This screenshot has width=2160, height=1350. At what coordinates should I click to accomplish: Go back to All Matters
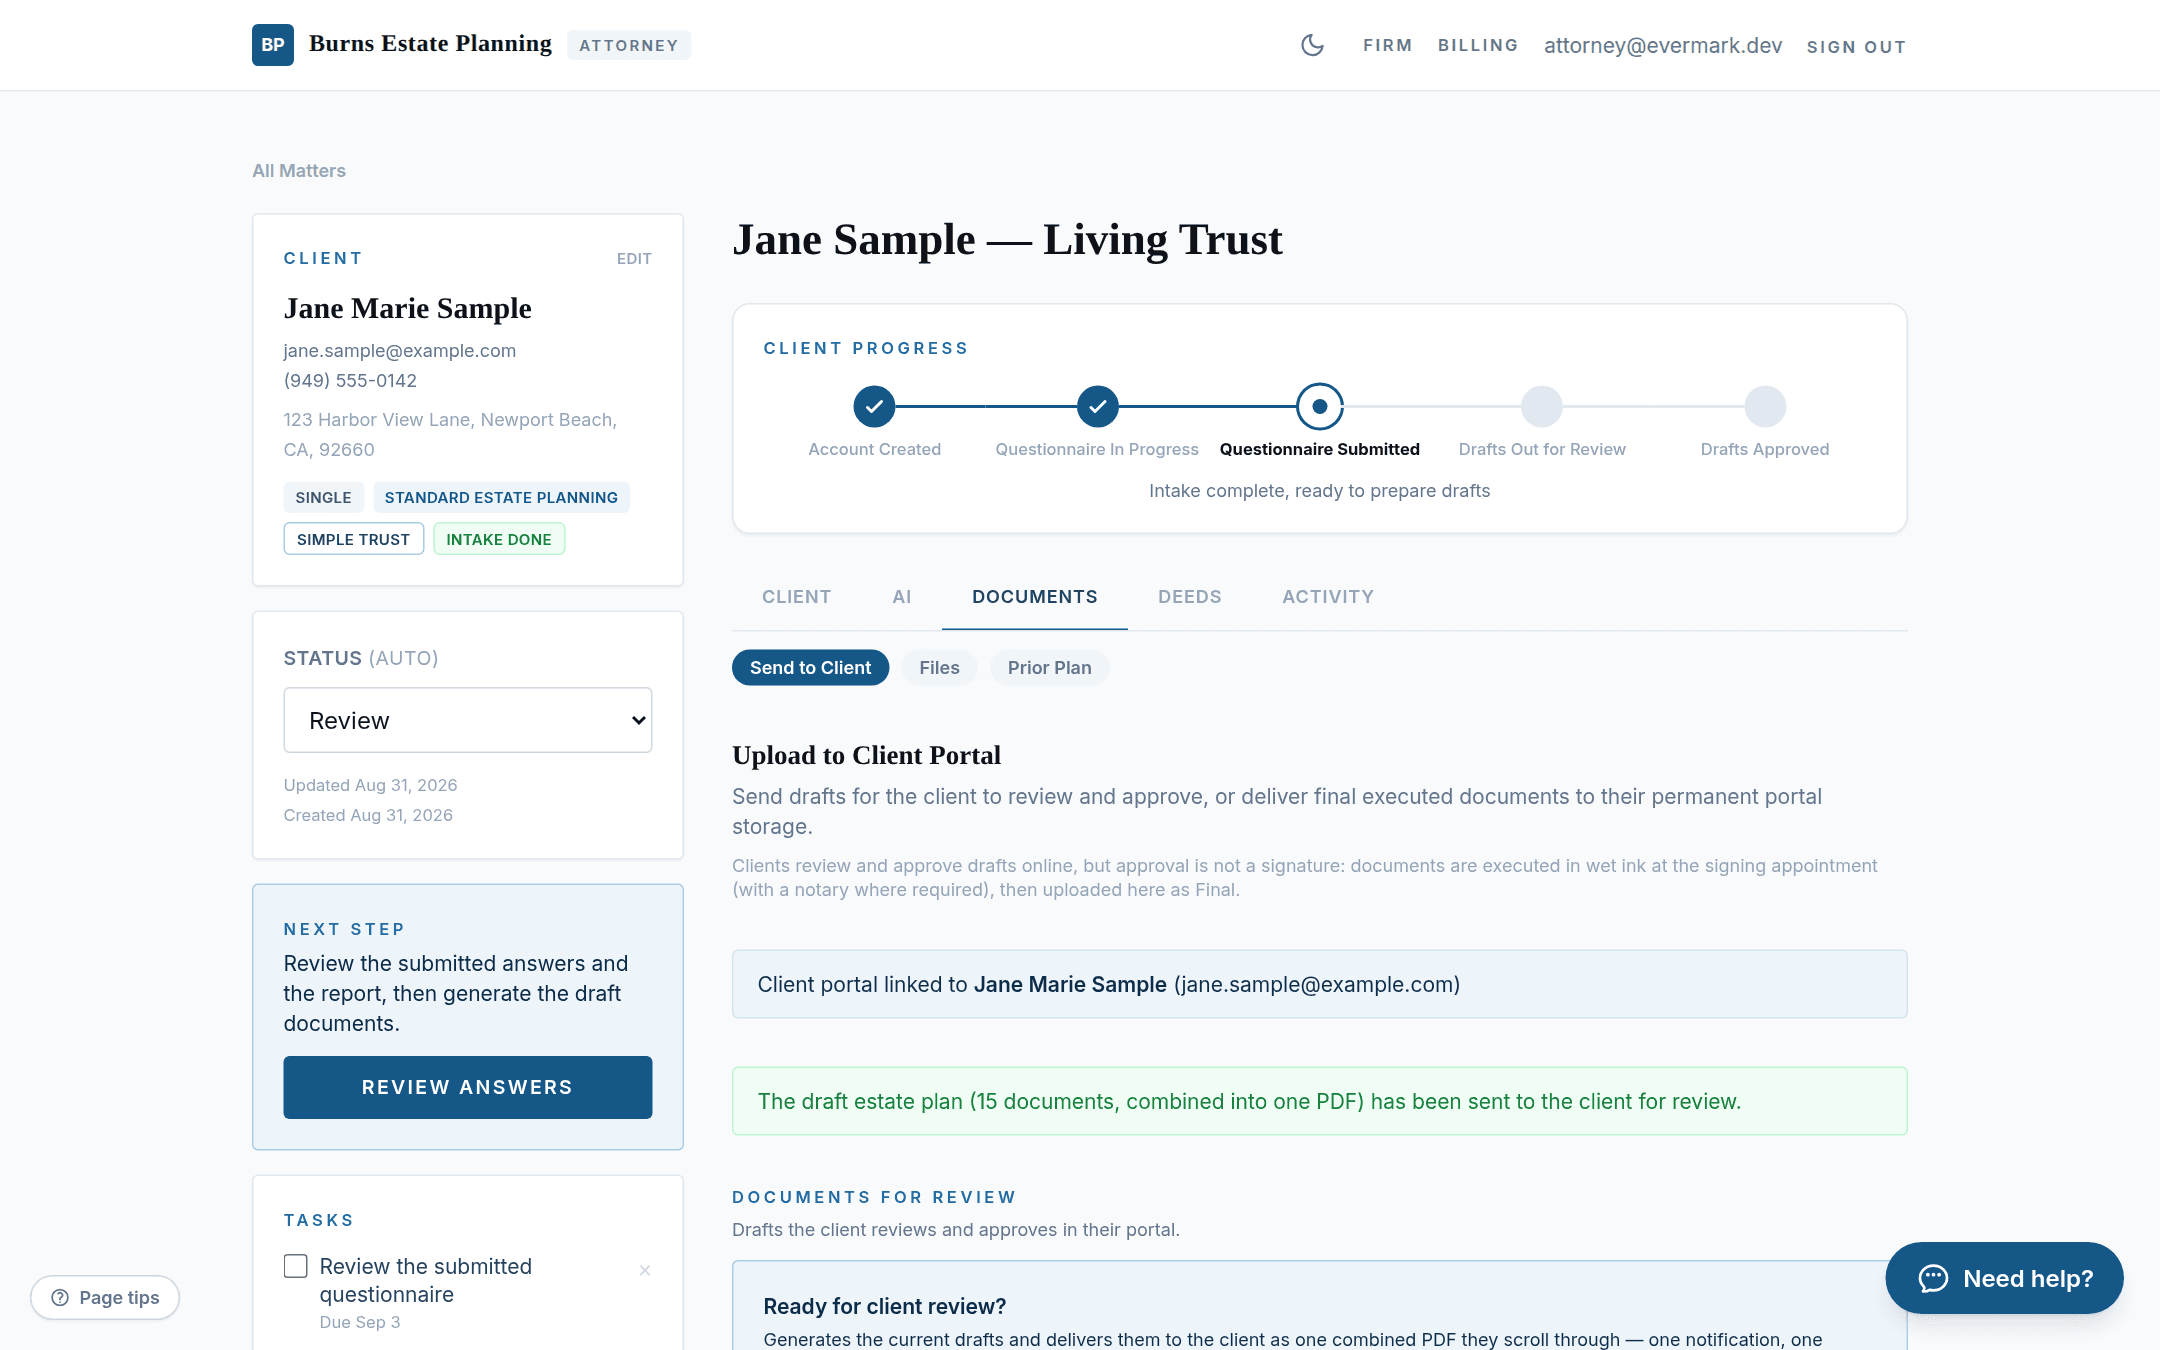click(x=298, y=171)
